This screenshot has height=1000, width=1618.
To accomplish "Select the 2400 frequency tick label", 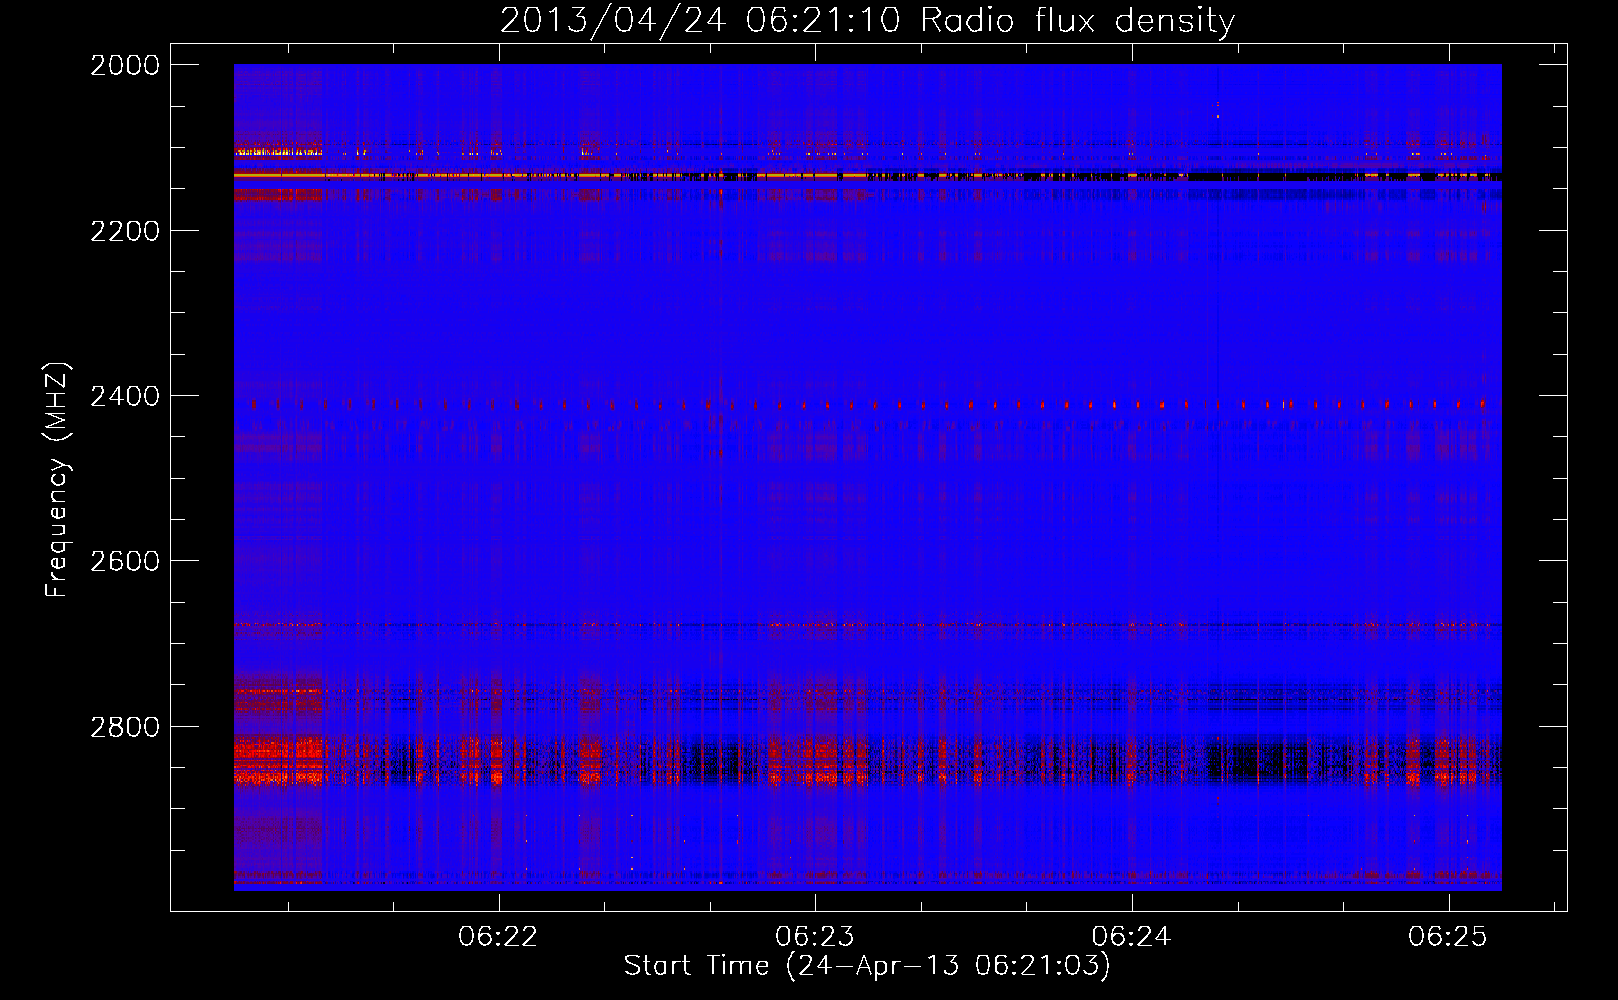I will [125, 397].
